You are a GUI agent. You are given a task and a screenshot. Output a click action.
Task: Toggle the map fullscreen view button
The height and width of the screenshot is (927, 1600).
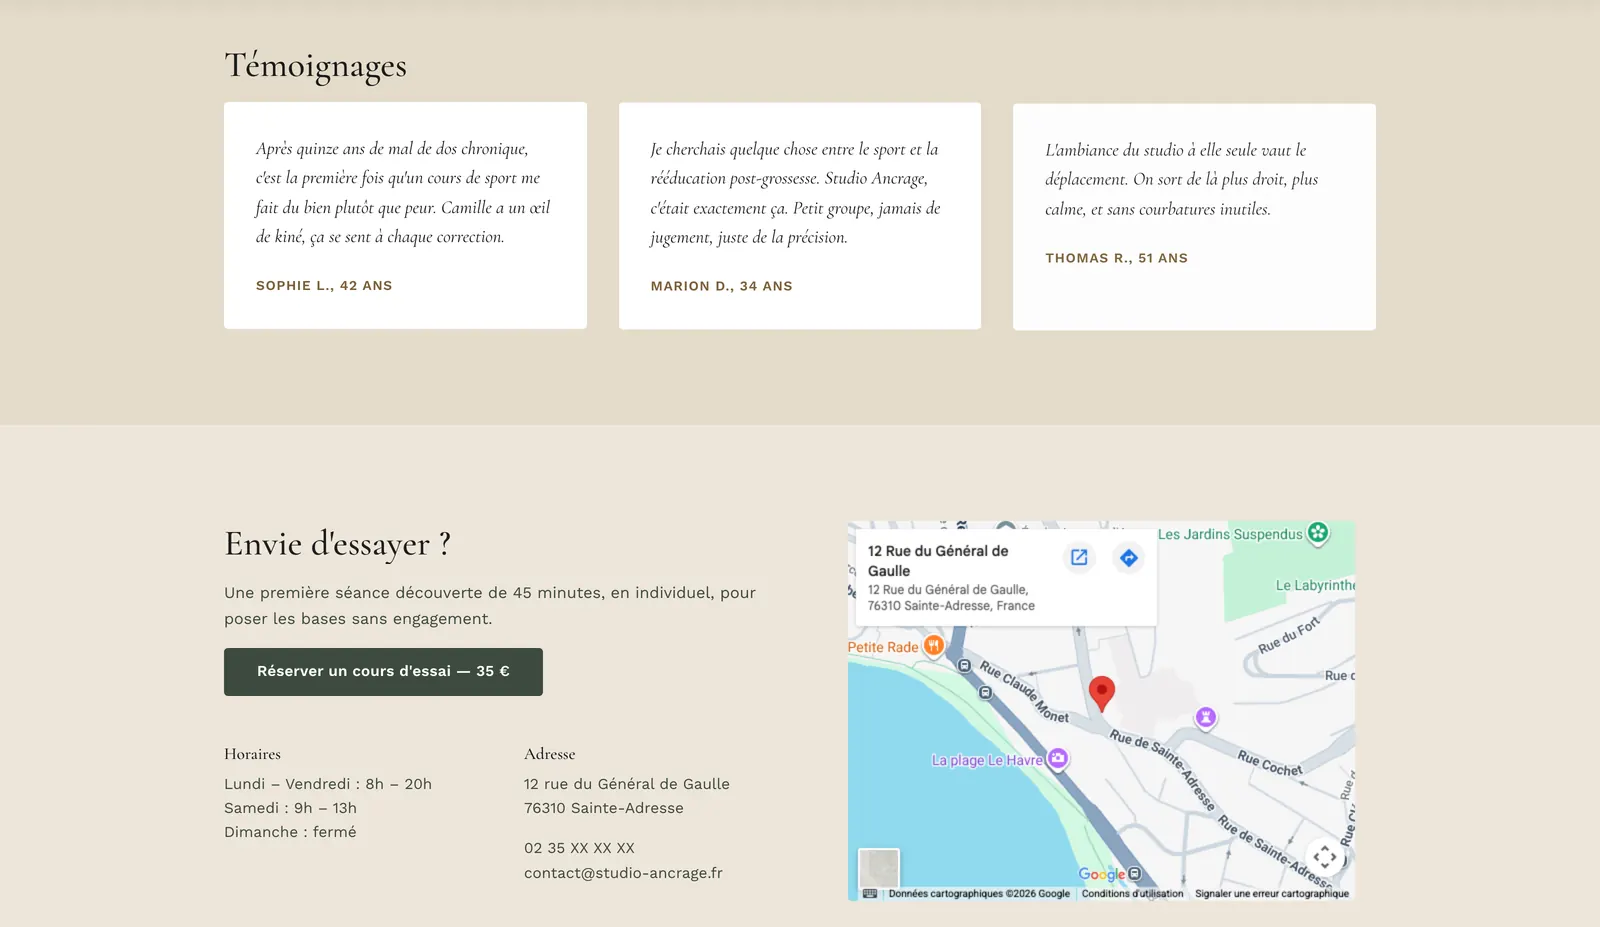pos(1325,857)
